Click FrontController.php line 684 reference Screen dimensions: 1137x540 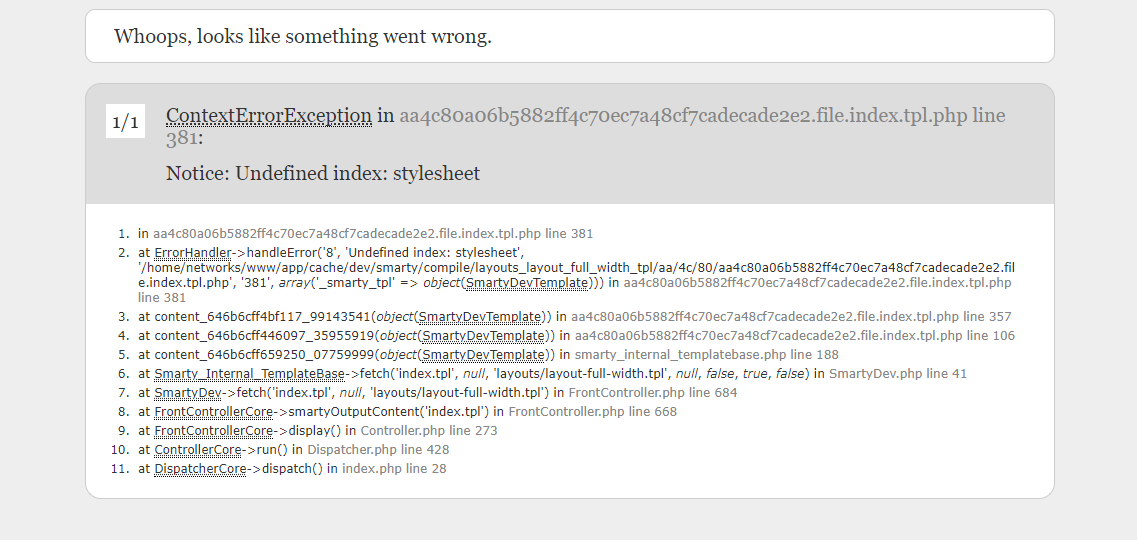[x=653, y=393]
